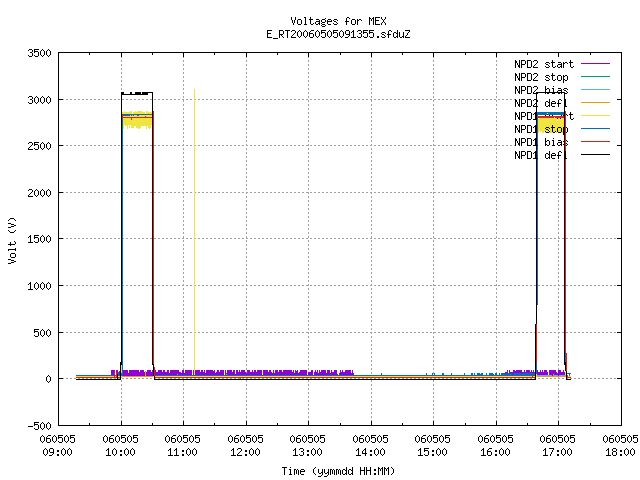Image resolution: width=640 pixels, height=480 pixels.
Task: Click the chart title 'Voltages for MEX'
Action: pyautogui.click(x=338, y=21)
